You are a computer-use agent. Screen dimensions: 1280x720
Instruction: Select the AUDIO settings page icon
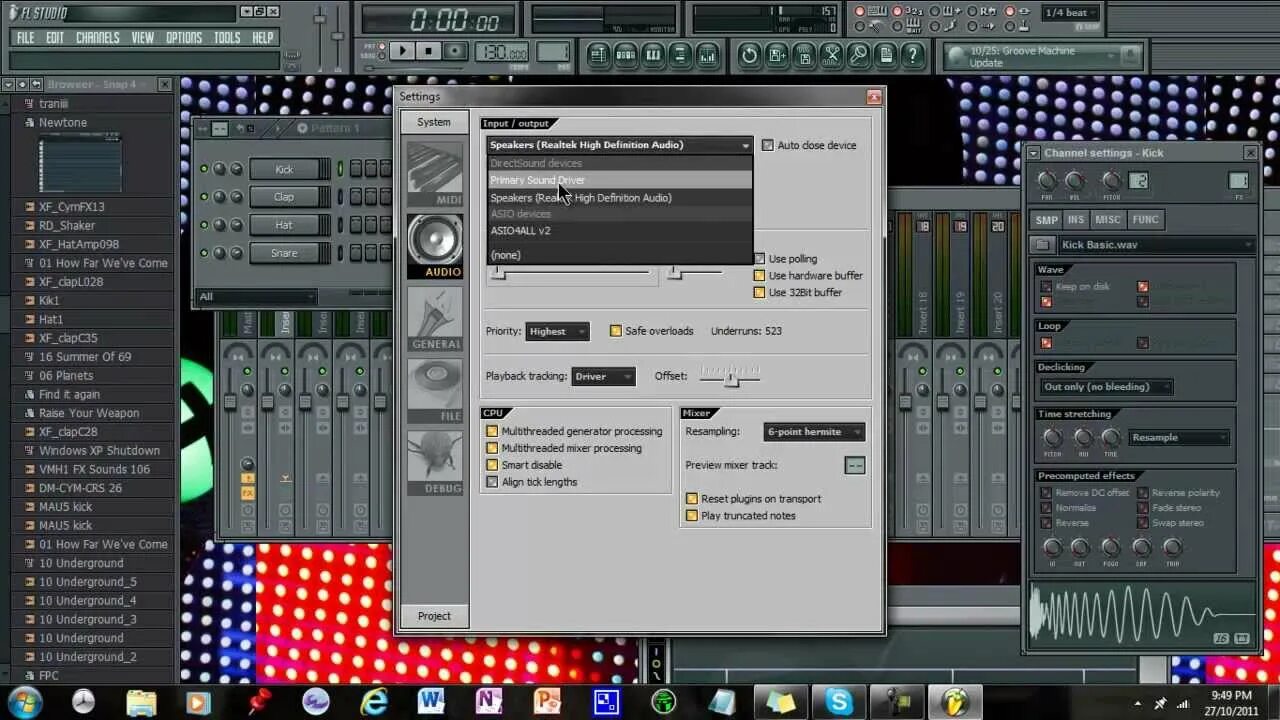[435, 245]
